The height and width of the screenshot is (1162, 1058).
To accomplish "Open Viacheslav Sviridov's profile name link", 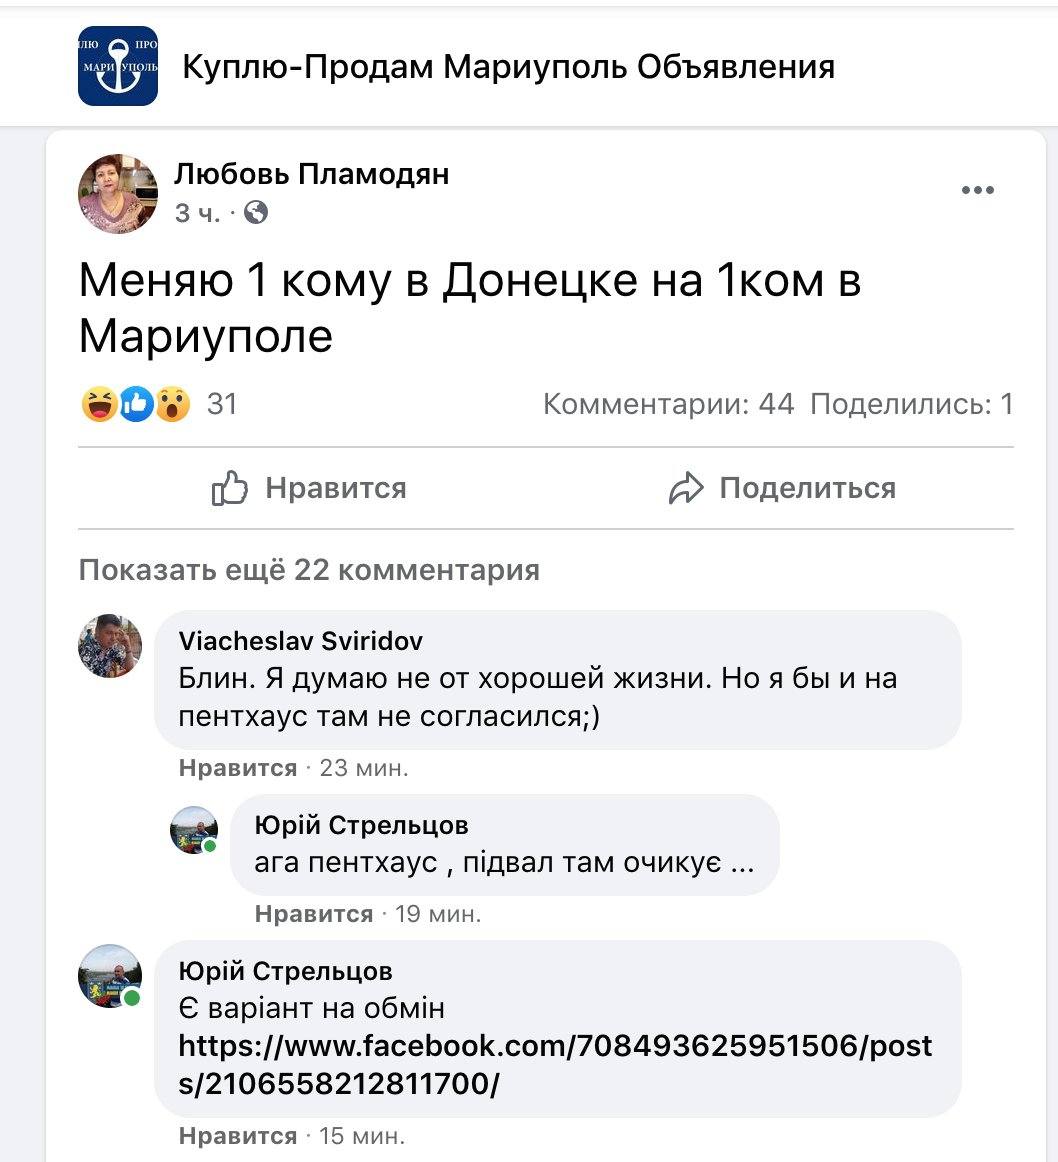I will [x=300, y=641].
